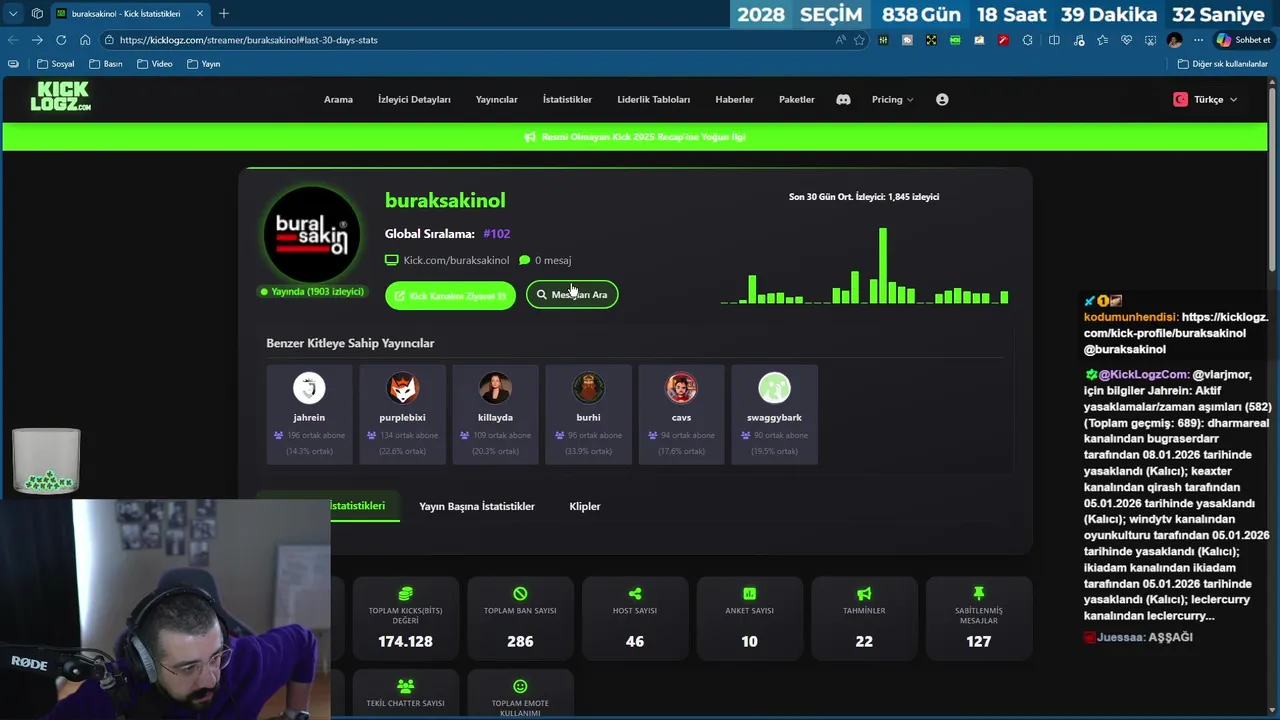
Task: Open the Basın bookmarks folder
Action: (x=106, y=64)
